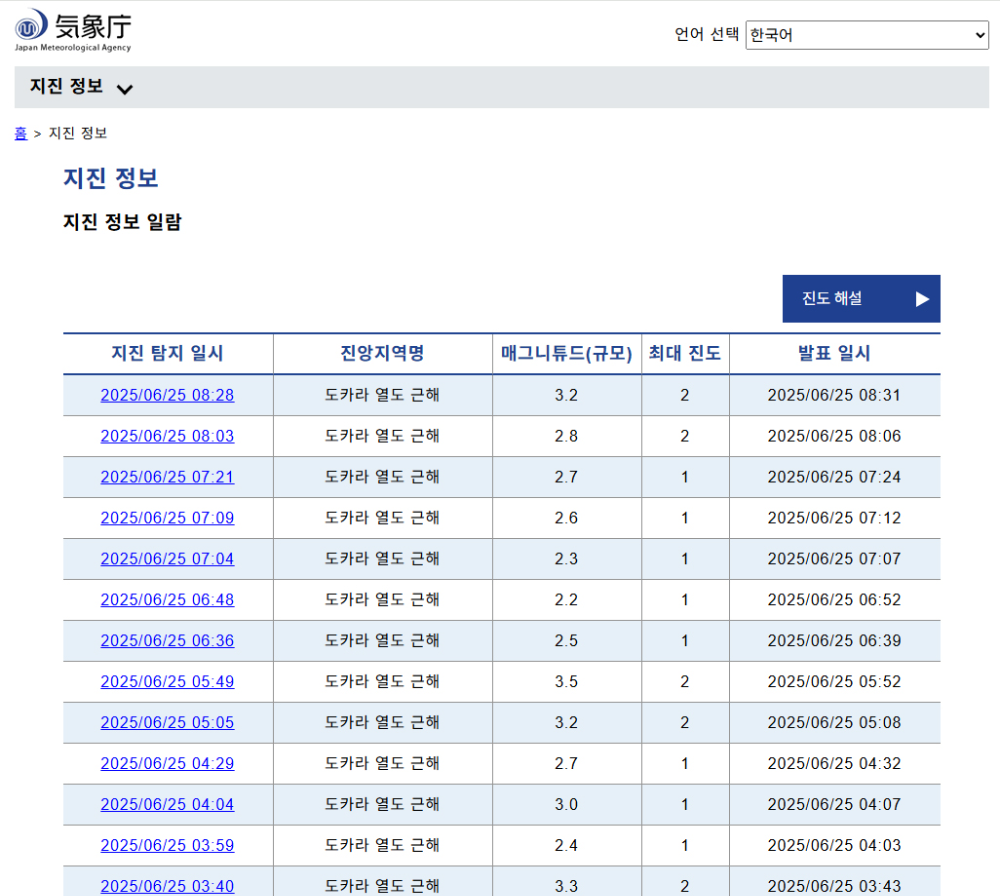Expand the 지진 정보 navigation menu chevron
Viewport: 1000px width, 896px height.
pos(125,89)
